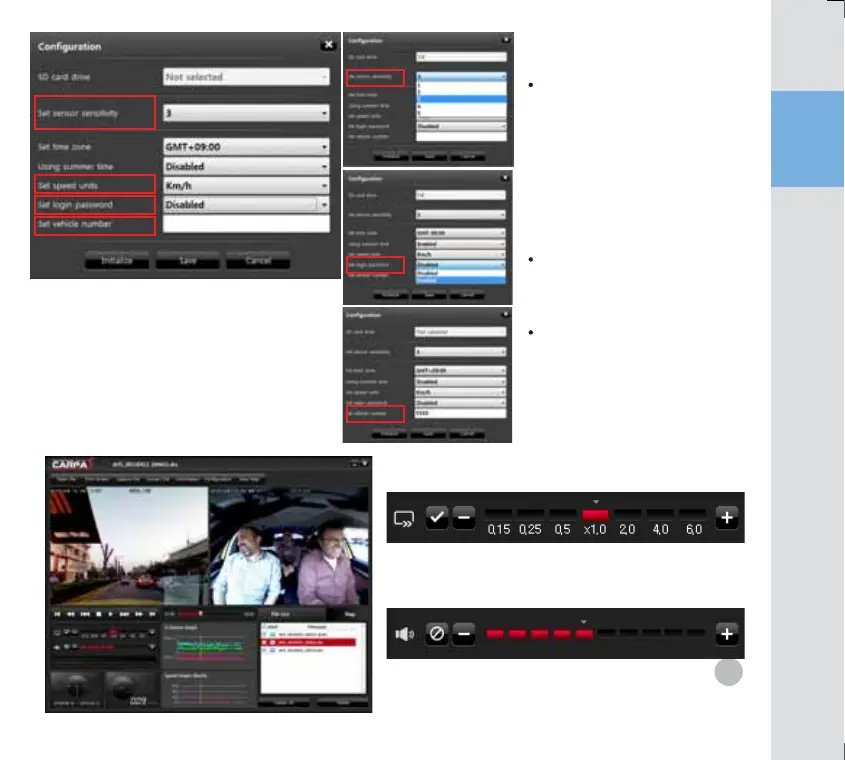Stop playback in the CARPA player
The height and width of the screenshot is (760, 845).
click(99, 614)
